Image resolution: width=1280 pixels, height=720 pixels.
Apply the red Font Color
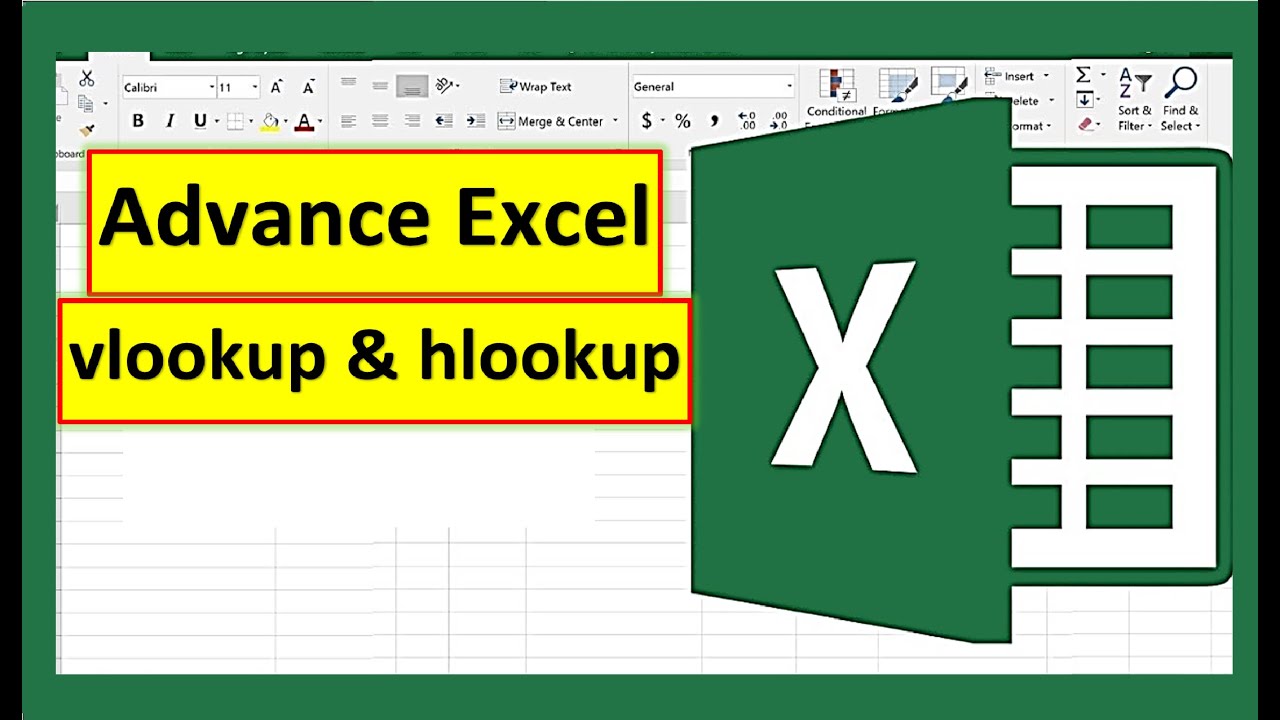tap(304, 122)
